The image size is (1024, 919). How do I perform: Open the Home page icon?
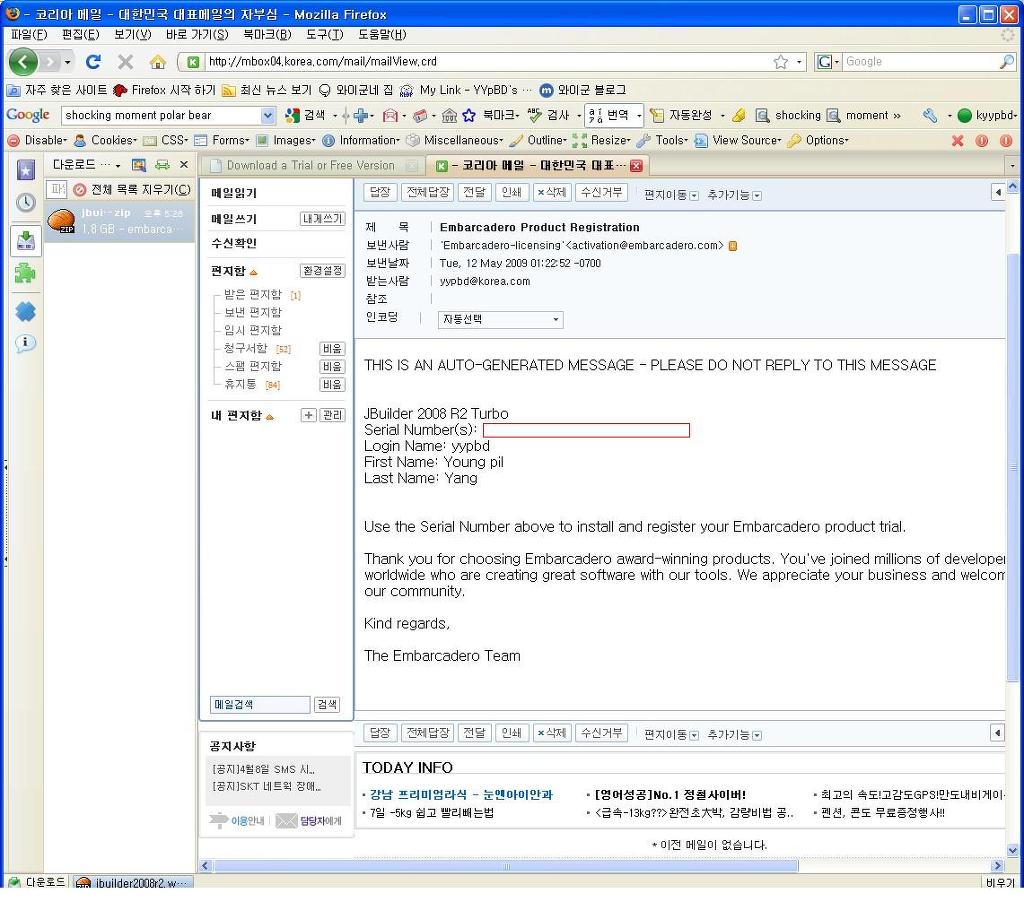(x=157, y=62)
